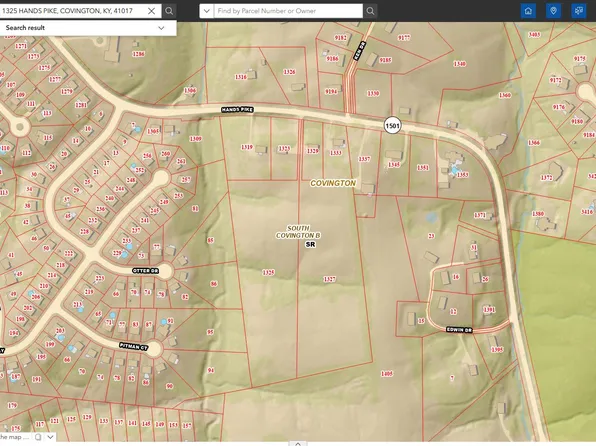Expand the bottom attribute panel arrow
Image resolution: width=596 pixels, height=446 pixels.
click(298, 444)
